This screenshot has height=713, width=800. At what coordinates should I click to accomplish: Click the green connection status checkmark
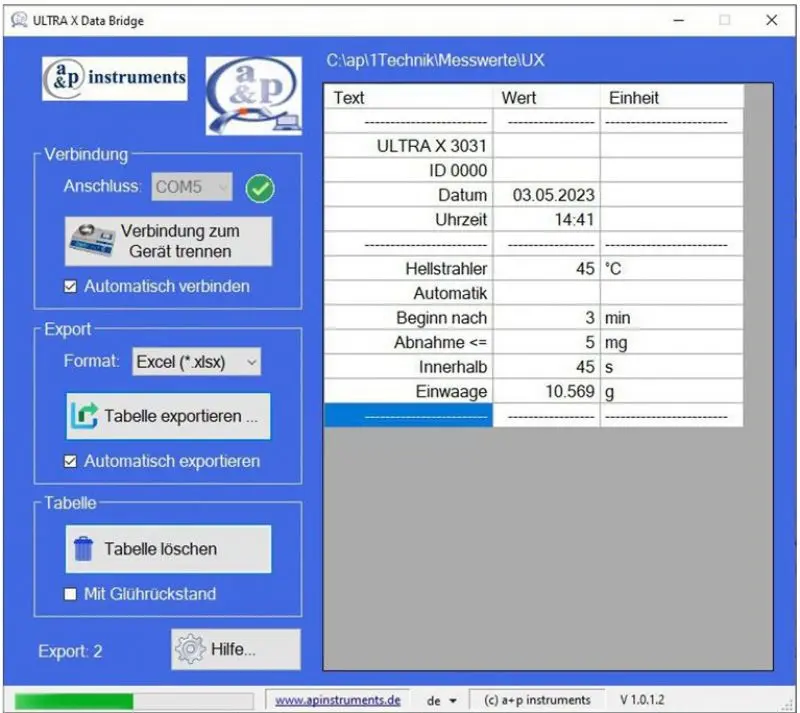[x=260, y=187]
